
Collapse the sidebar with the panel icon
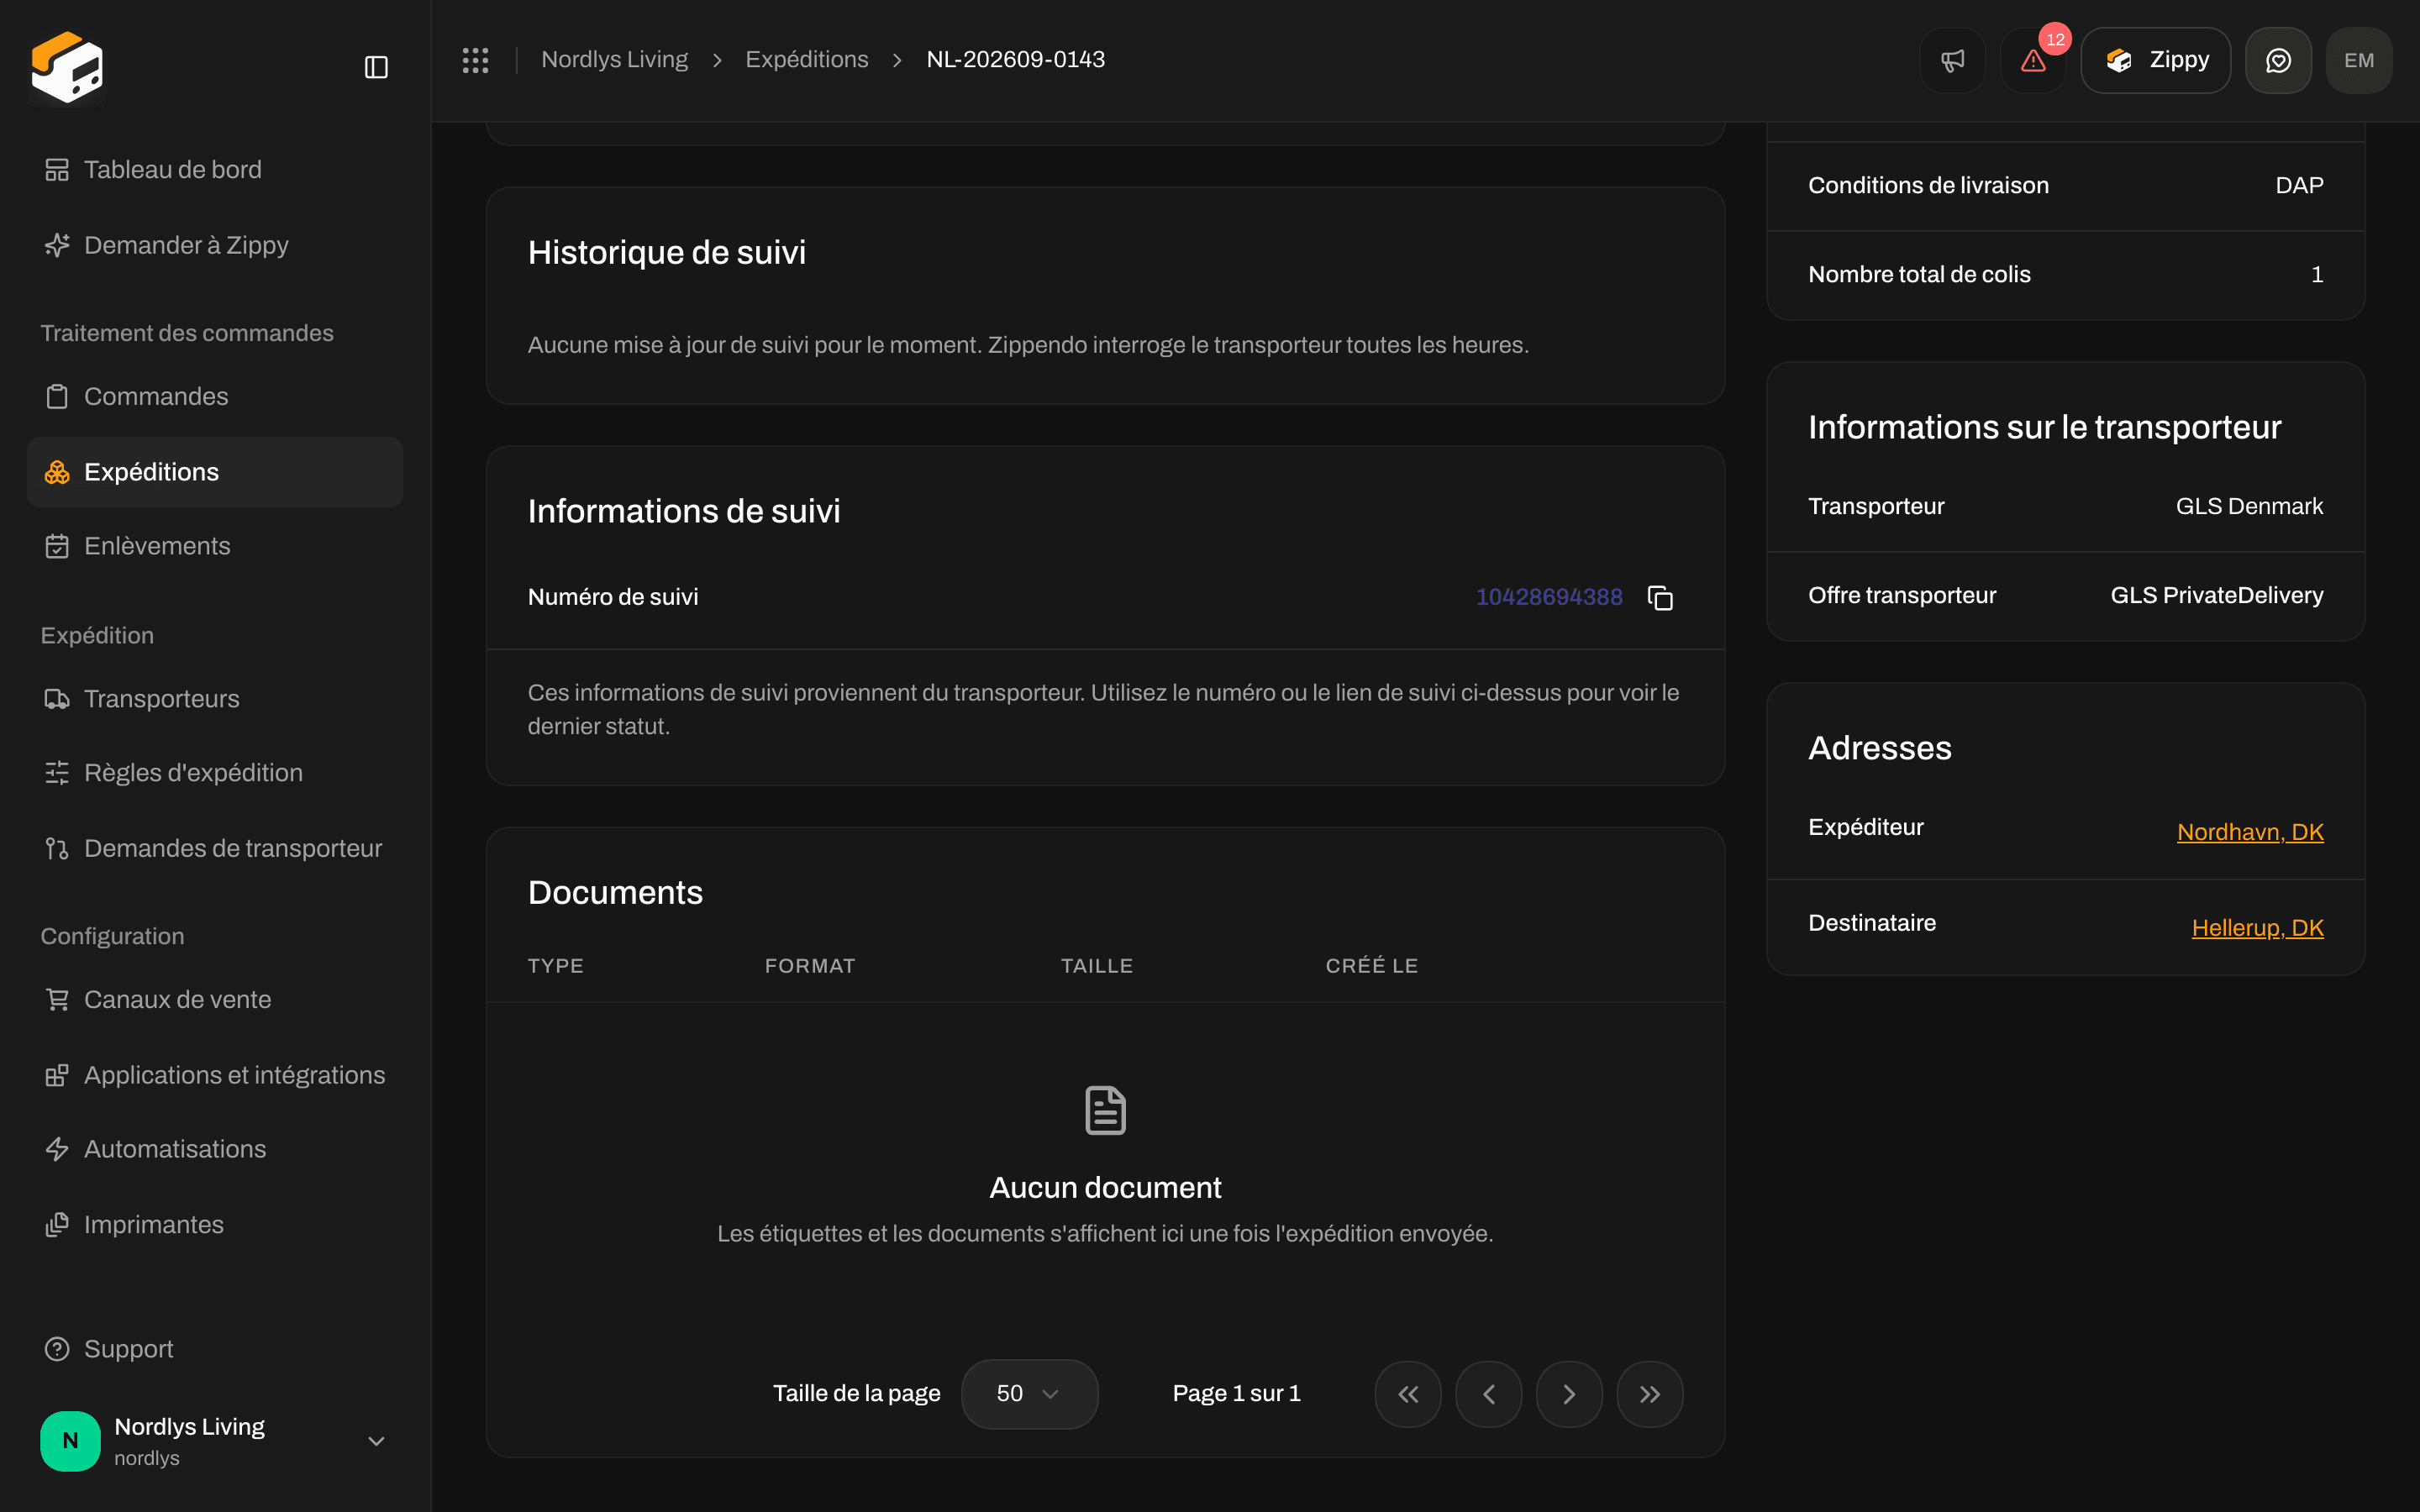[376, 67]
